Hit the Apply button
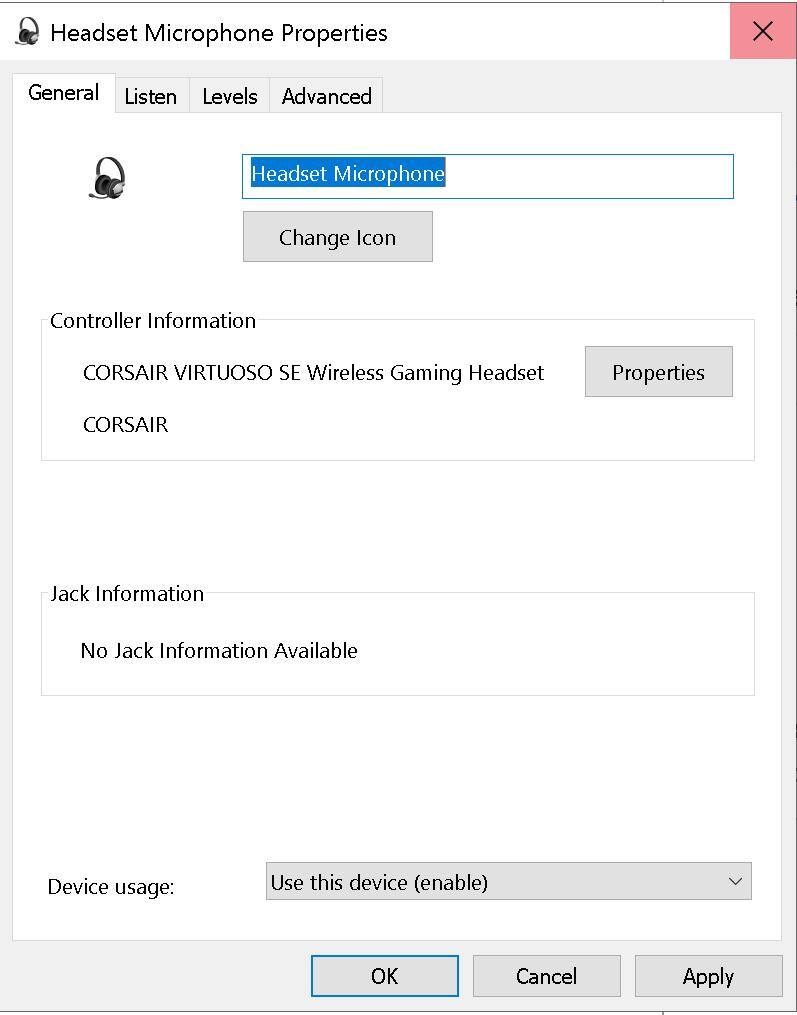The width and height of the screenshot is (797, 1015). click(x=708, y=976)
